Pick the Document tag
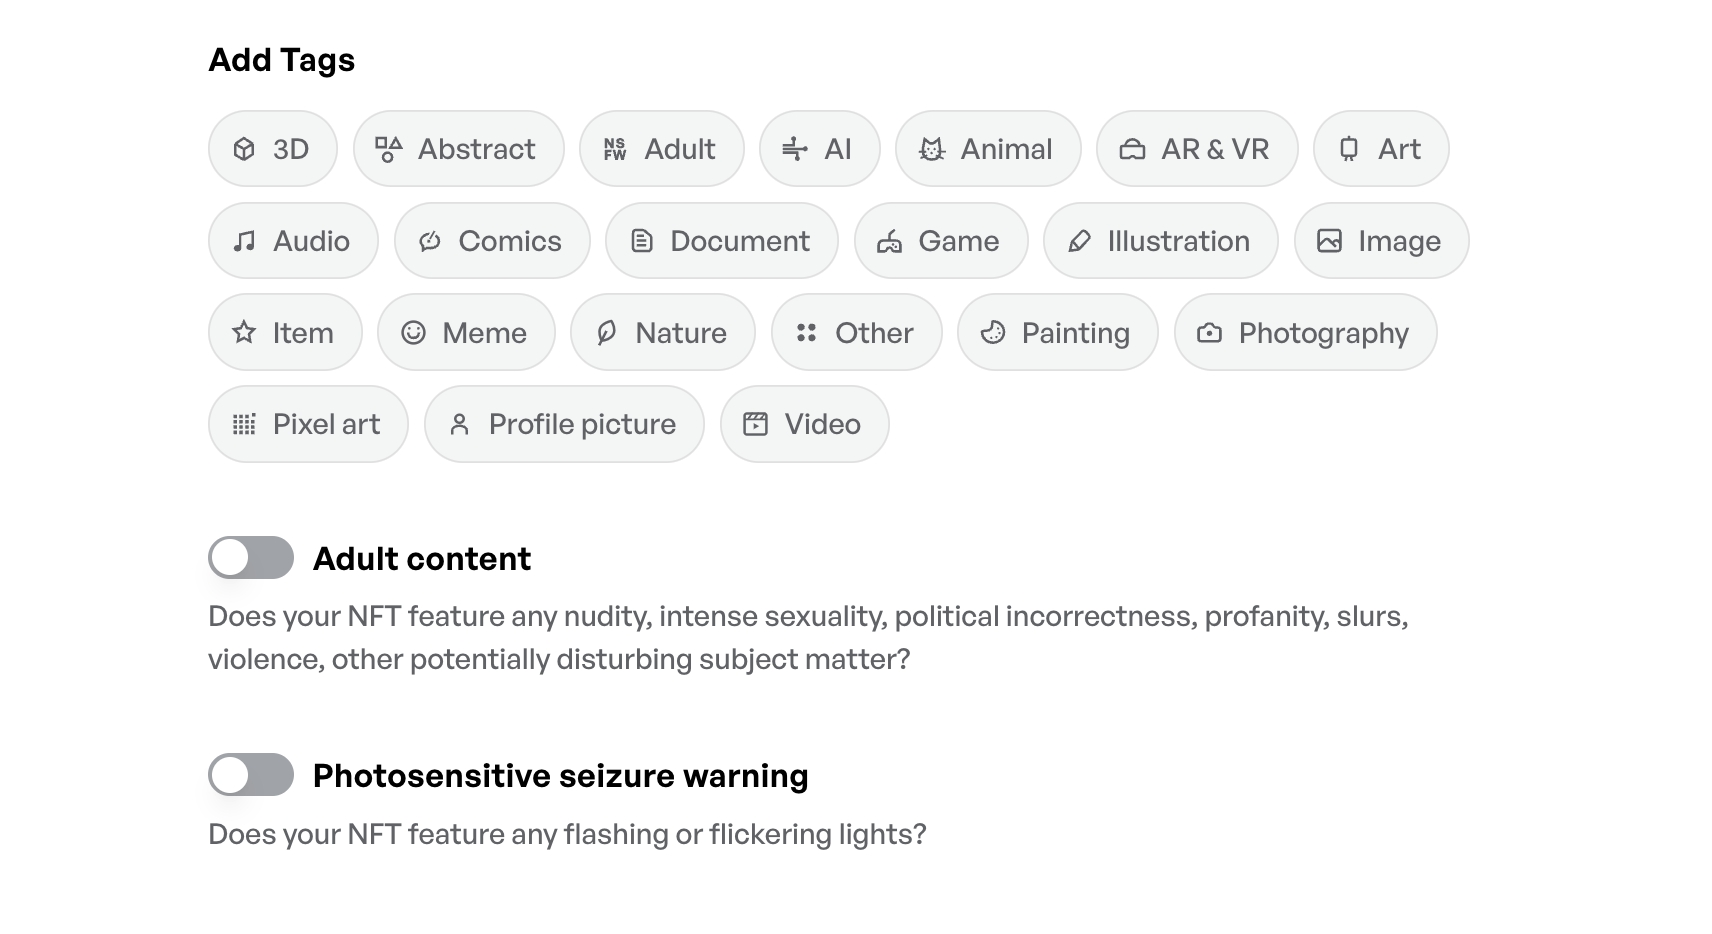 point(721,241)
